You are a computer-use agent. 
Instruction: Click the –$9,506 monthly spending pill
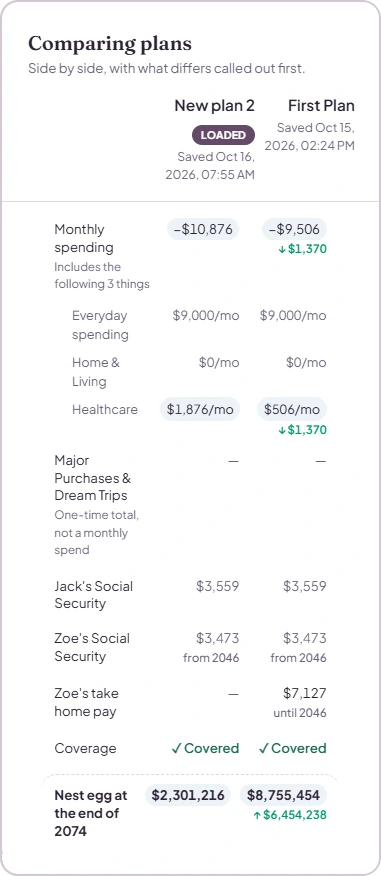coord(294,229)
